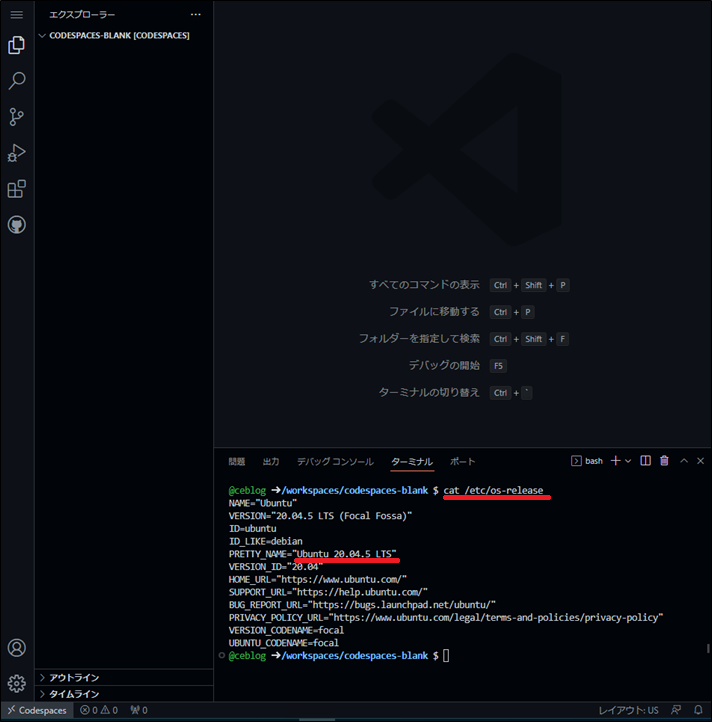Click the ターミナルの切り替え hint
Screen dimensions: 712x722
click(x=429, y=393)
